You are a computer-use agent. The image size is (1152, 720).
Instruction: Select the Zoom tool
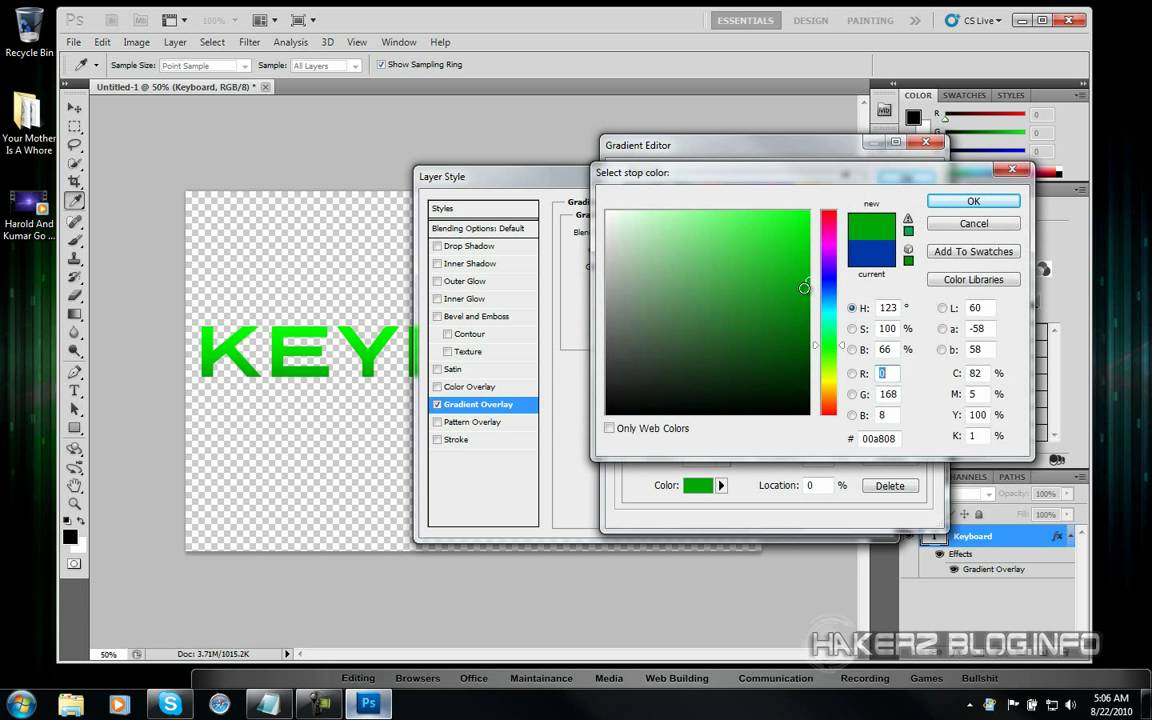tap(74, 504)
